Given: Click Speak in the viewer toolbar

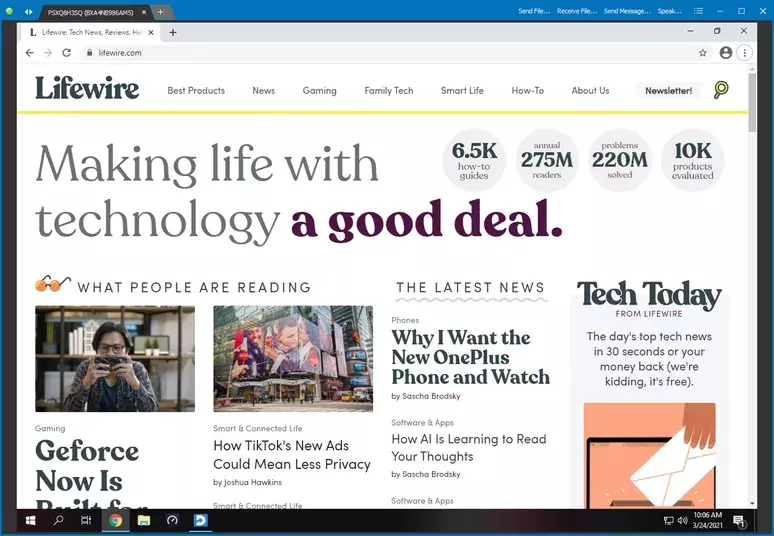Looking at the screenshot, I should pos(669,11).
